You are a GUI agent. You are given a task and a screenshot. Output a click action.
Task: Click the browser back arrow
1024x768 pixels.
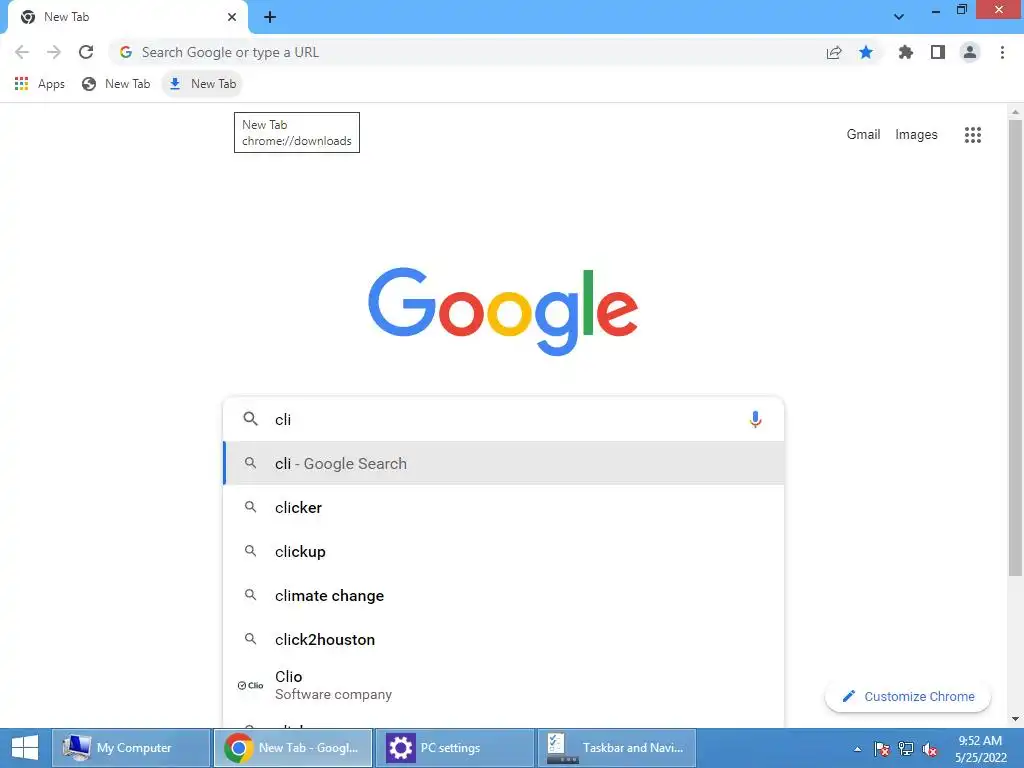point(22,52)
